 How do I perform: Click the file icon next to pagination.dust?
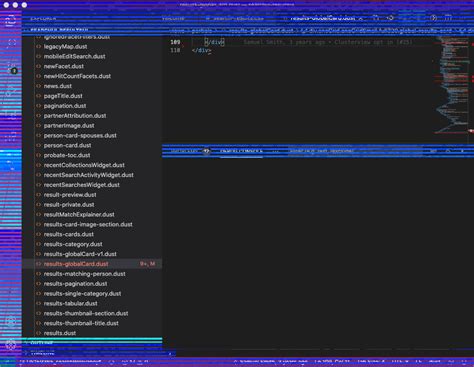pyautogui.click(x=39, y=106)
